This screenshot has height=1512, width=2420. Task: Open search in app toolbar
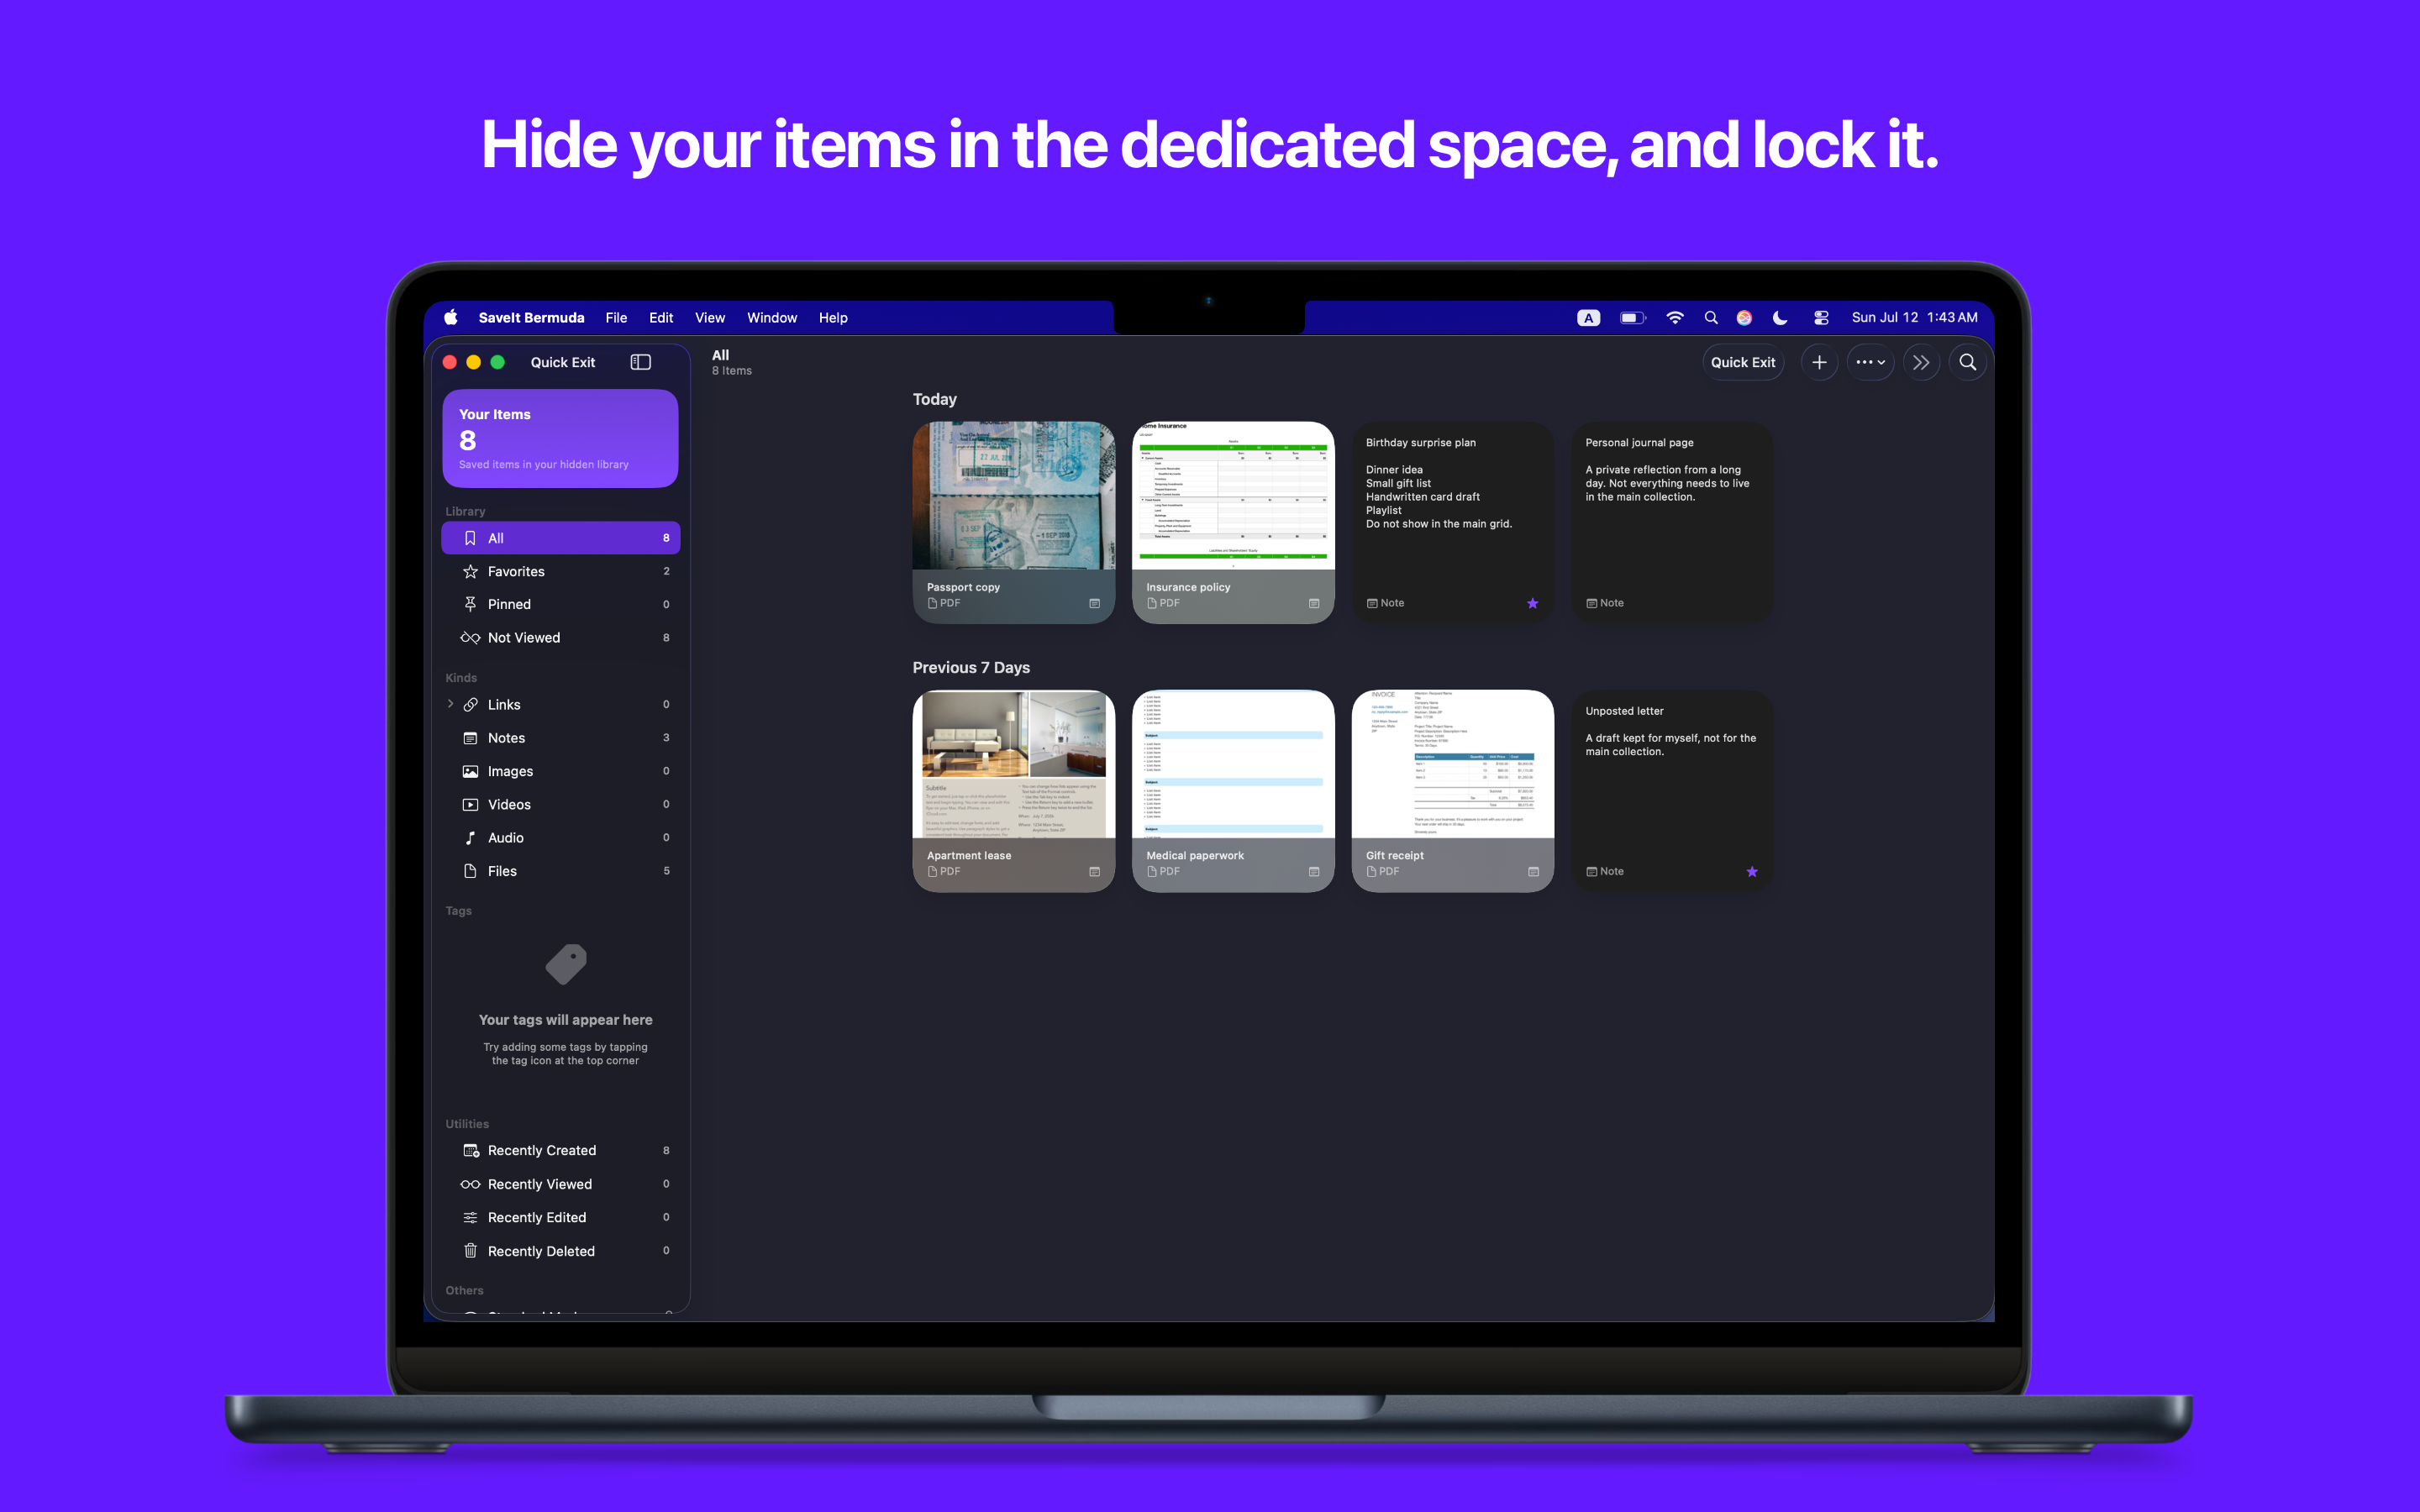pyautogui.click(x=1967, y=362)
